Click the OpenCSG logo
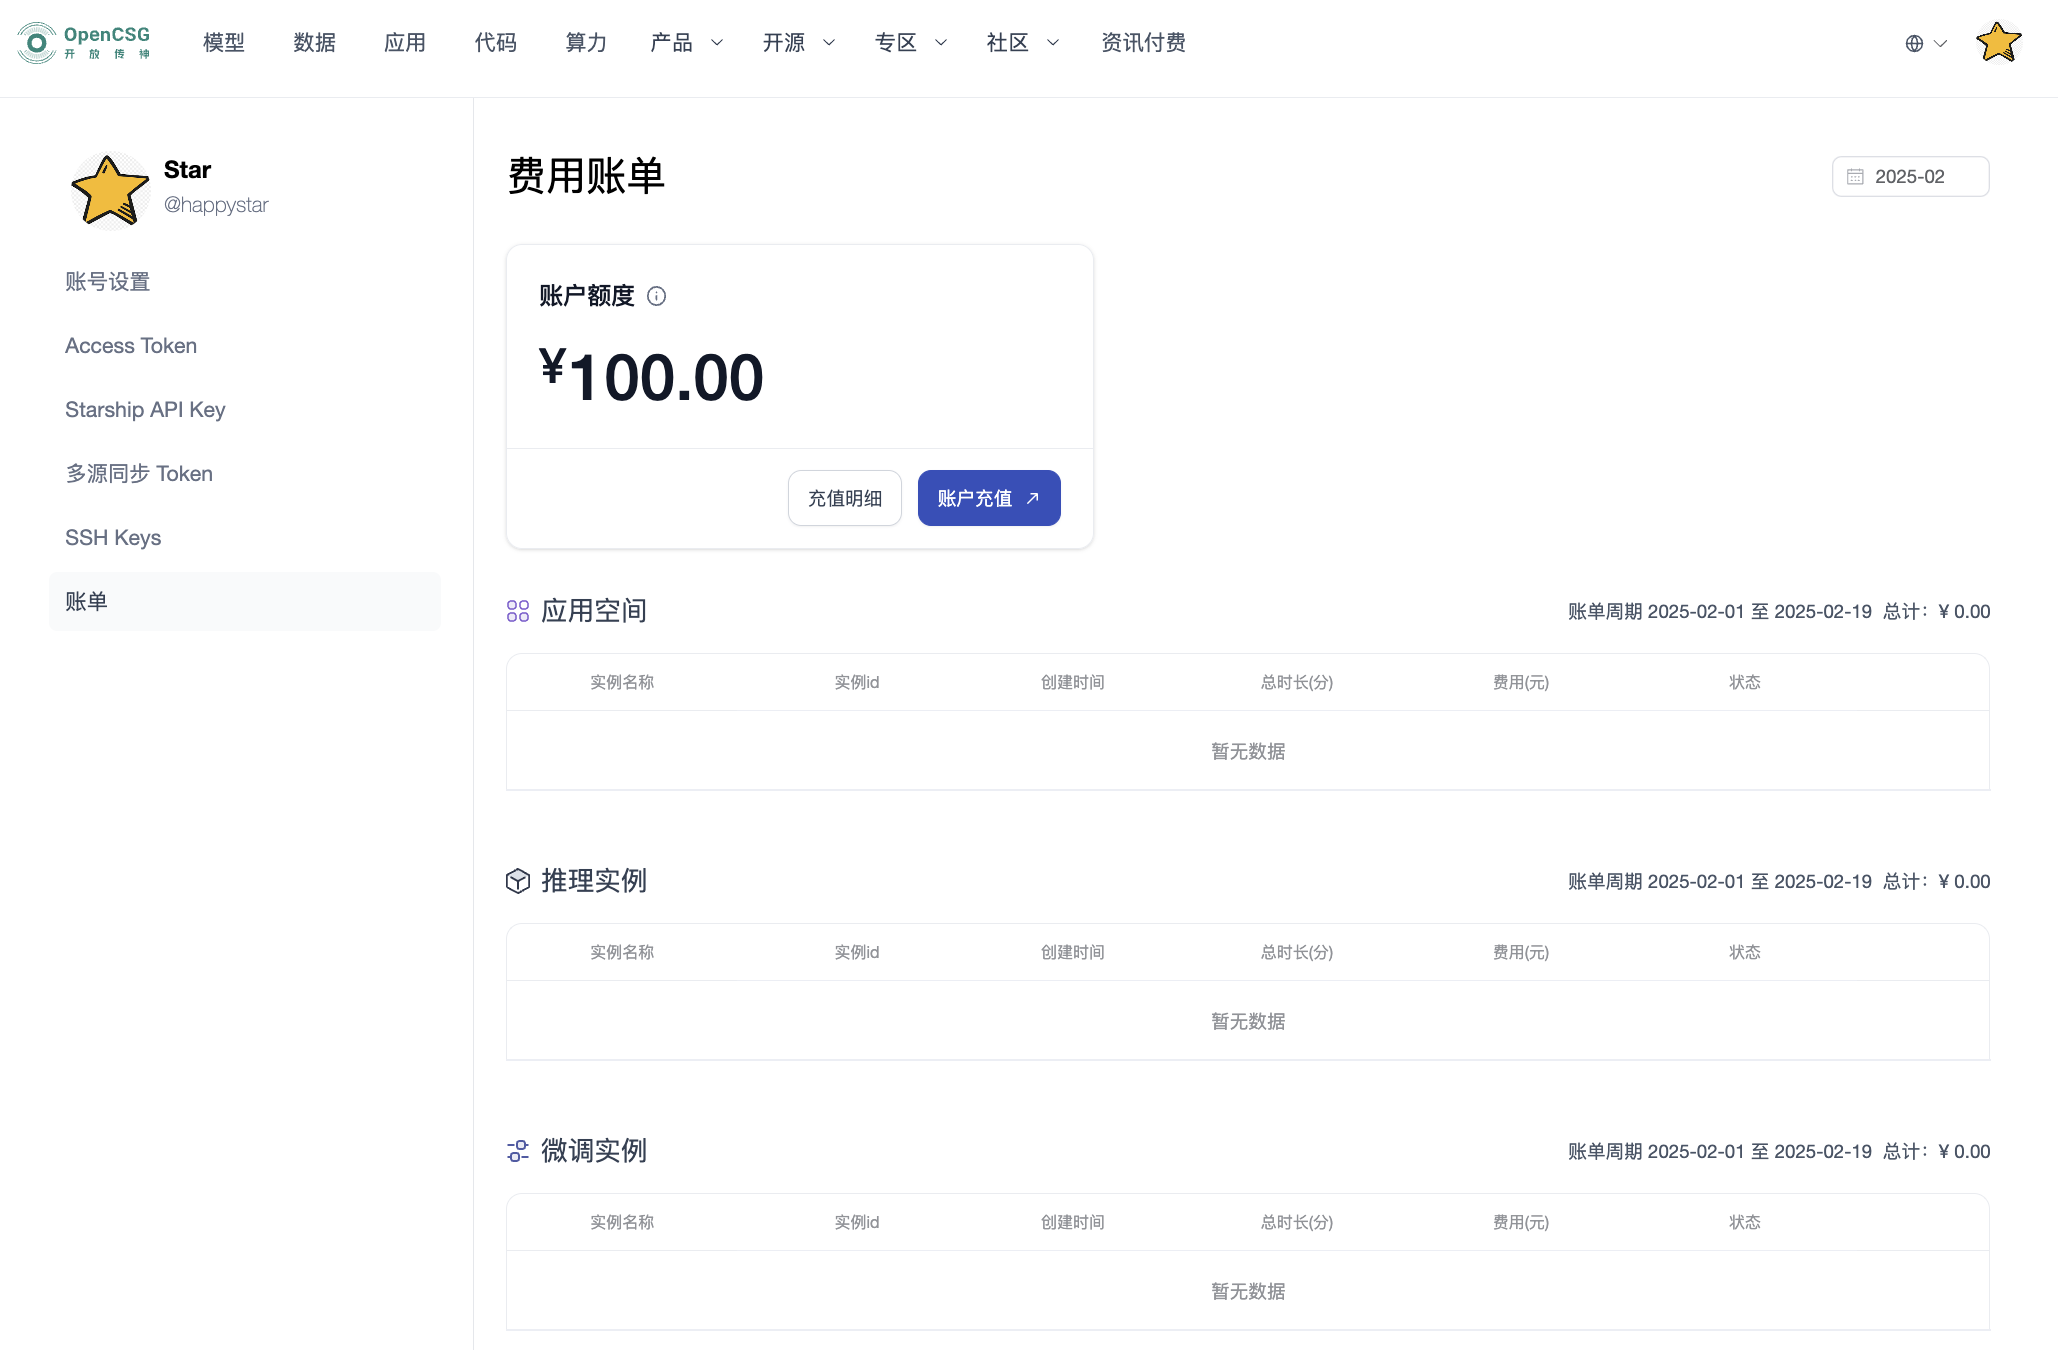The image size is (2058, 1350). [x=84, y=43]
